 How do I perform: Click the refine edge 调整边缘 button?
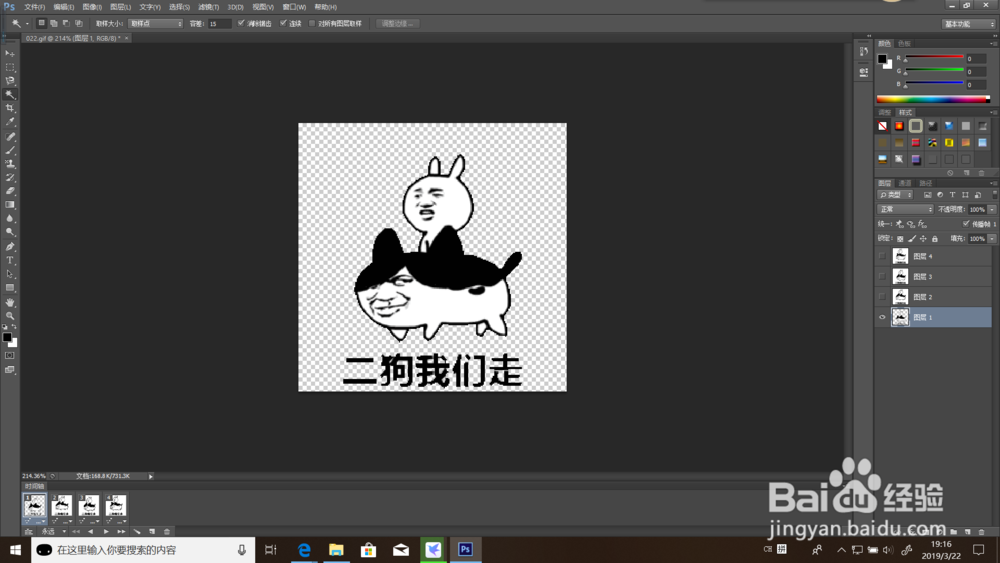tap(398, 24)
